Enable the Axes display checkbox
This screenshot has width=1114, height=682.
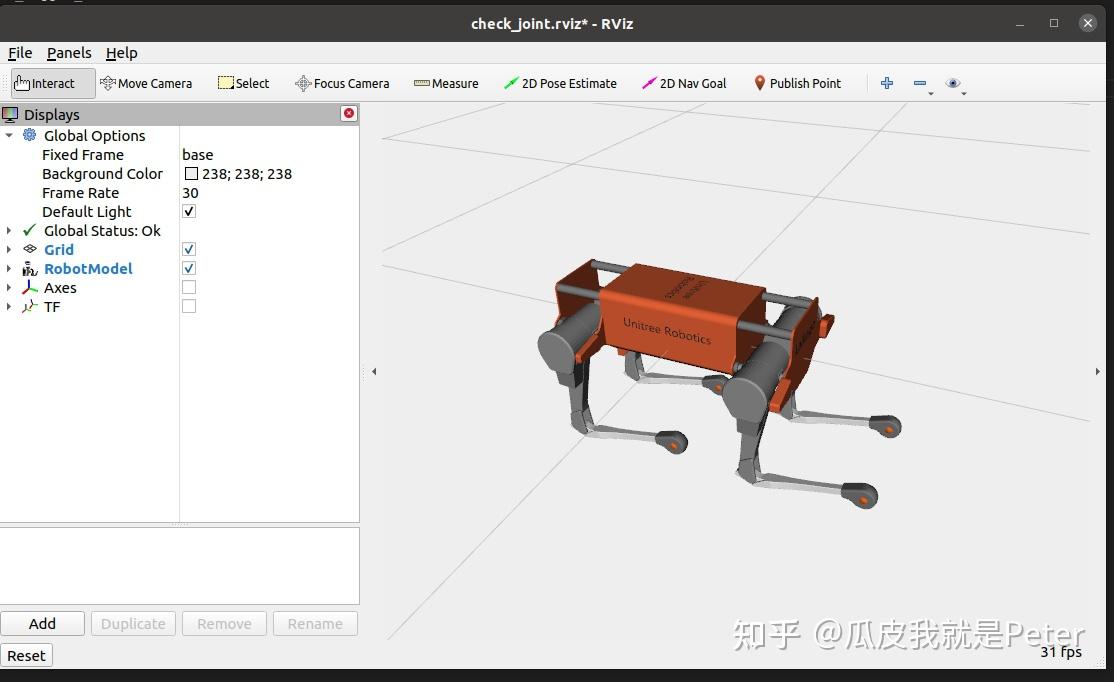189,287
